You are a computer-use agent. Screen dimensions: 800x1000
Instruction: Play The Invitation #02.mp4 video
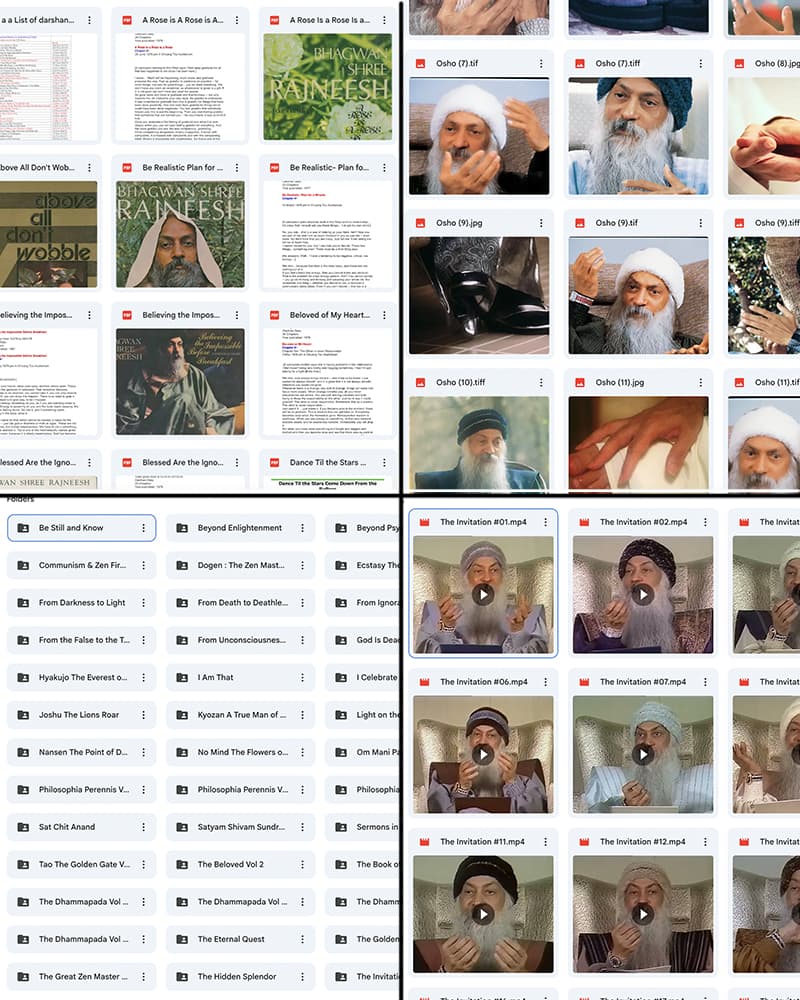[x=642, y=595]
